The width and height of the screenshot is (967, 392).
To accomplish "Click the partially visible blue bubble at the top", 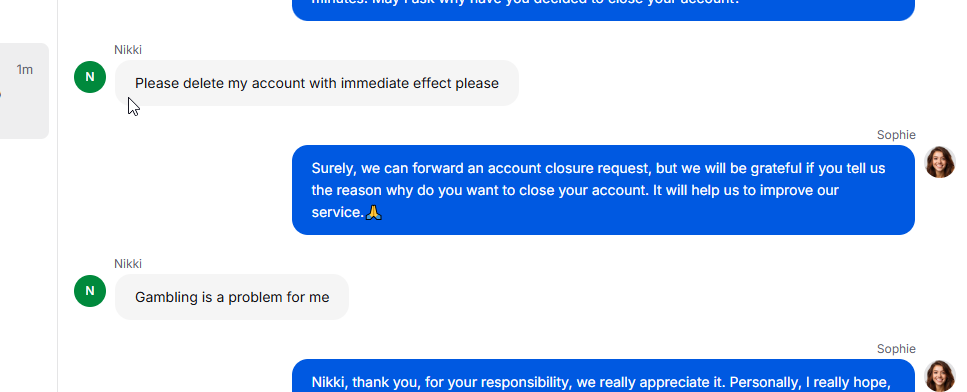I will click(603, 10).
